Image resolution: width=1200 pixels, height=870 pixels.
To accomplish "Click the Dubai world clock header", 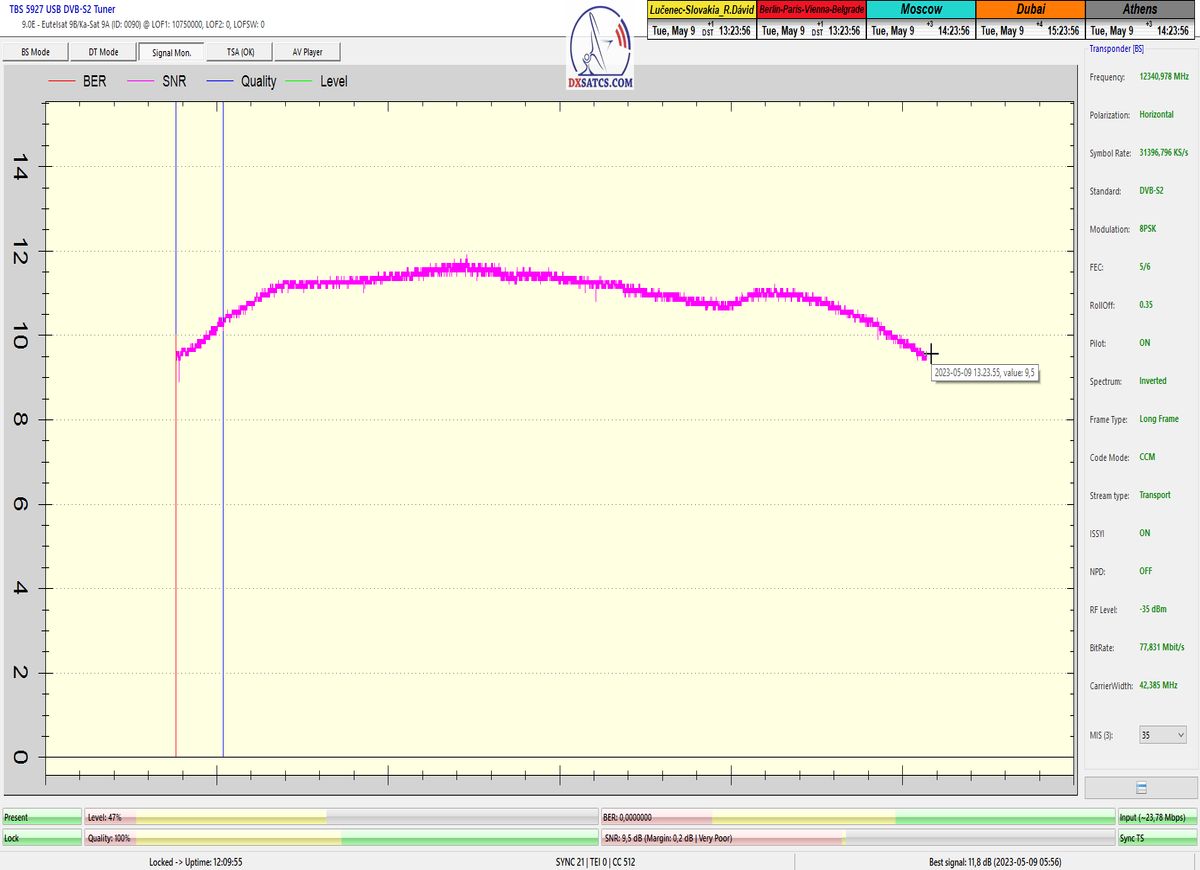I will tap(1029, 9).
